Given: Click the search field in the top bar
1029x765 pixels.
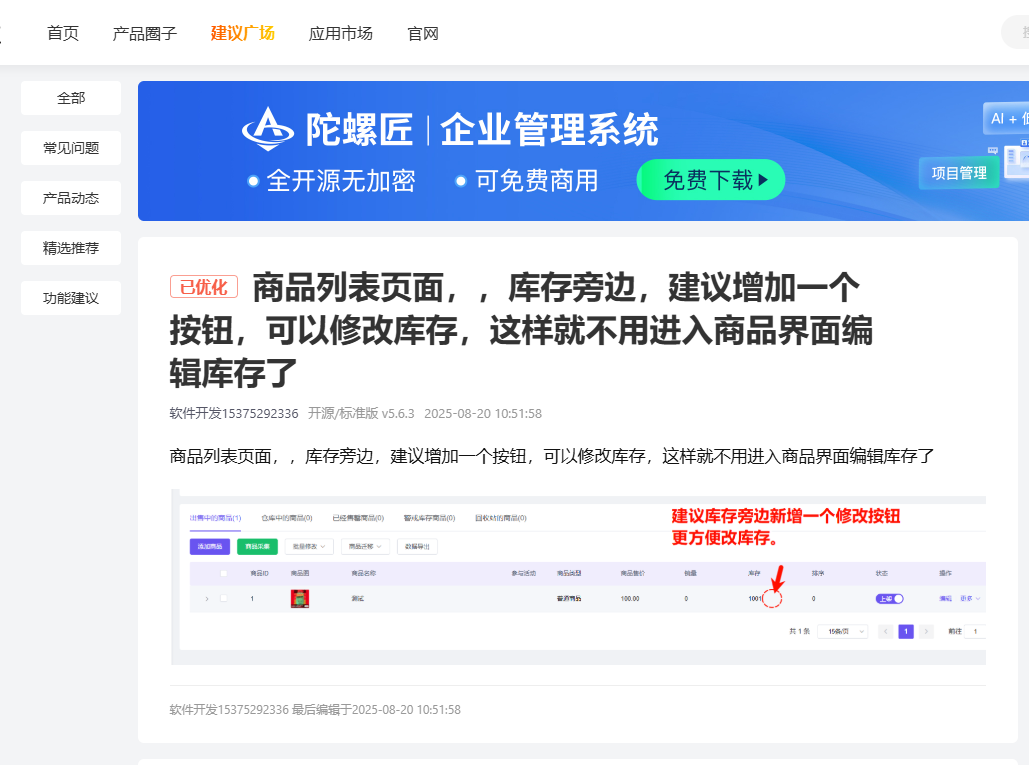Looking at the screenshot, I should tap(1017, 33).
